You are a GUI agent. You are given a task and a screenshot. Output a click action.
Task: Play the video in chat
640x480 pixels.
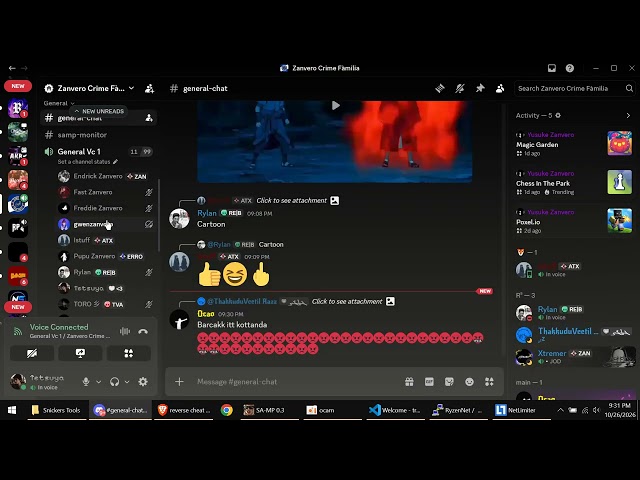[x=336, y=106]
